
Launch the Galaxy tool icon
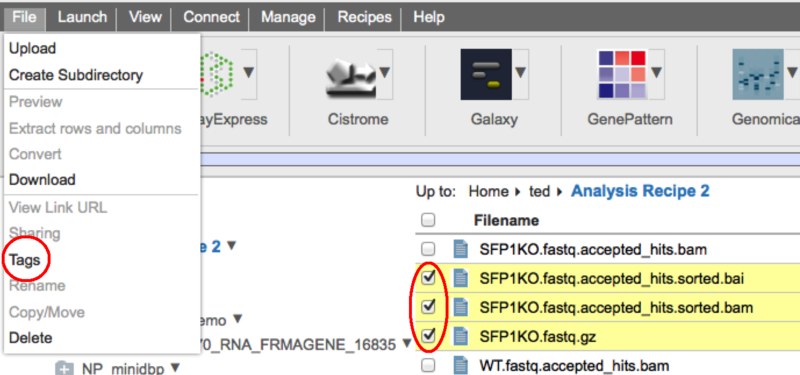click(x=486, y=74)
